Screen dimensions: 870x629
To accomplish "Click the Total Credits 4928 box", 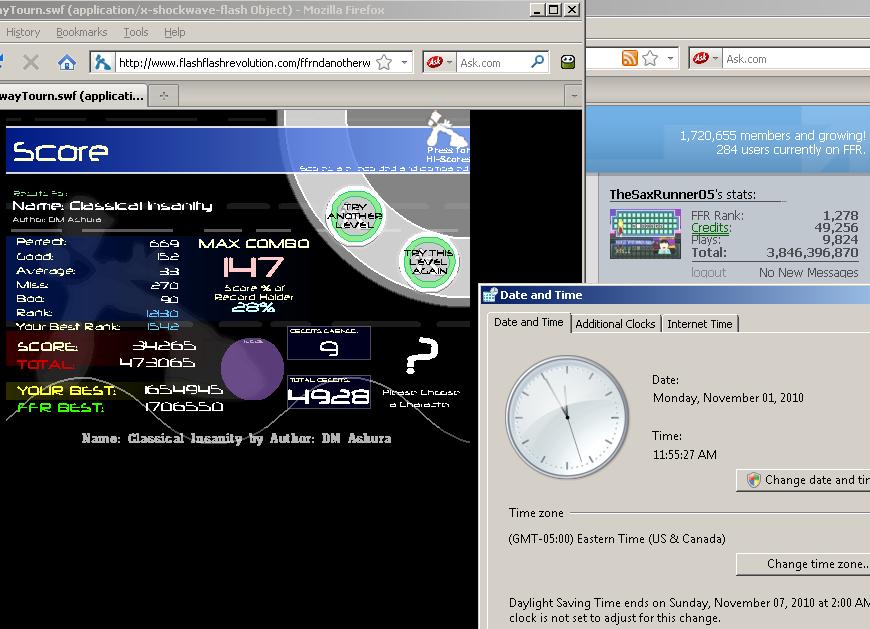I will tap(328, 392).
